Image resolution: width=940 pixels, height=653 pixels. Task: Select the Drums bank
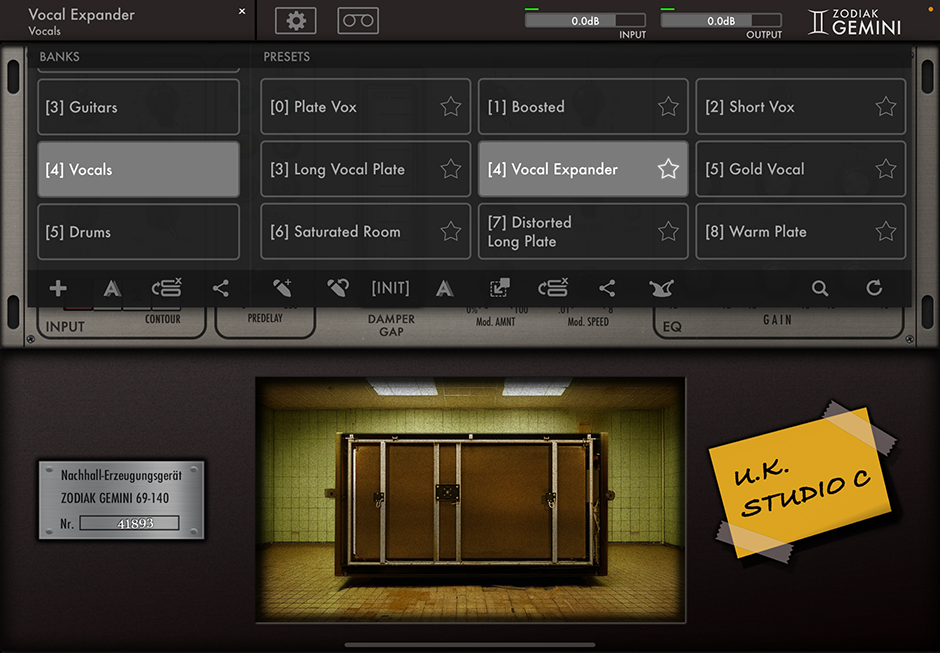point(138,232)
